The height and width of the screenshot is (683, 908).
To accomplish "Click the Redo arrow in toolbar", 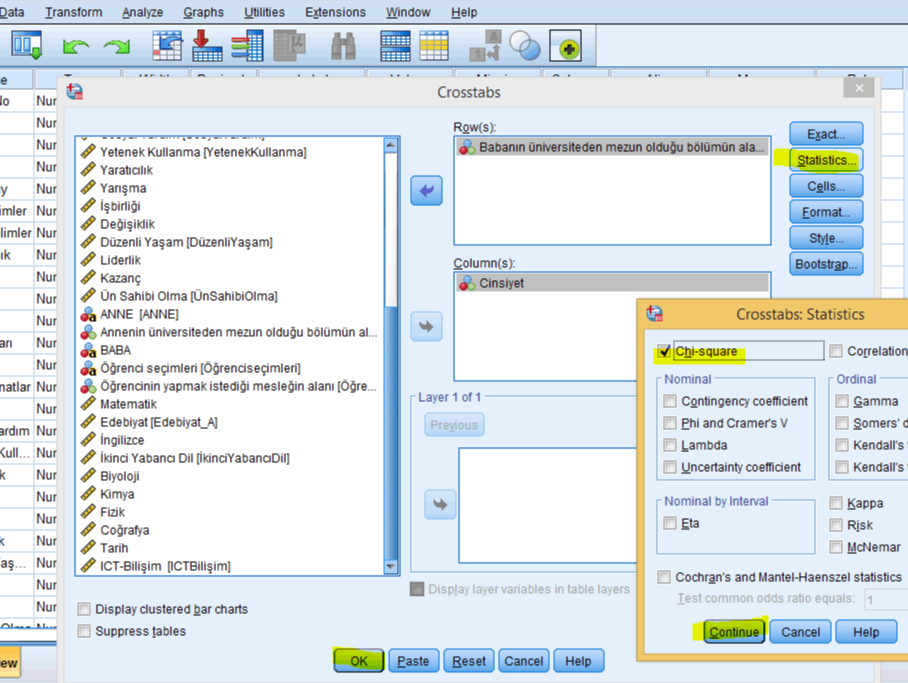I will point(116,46).
